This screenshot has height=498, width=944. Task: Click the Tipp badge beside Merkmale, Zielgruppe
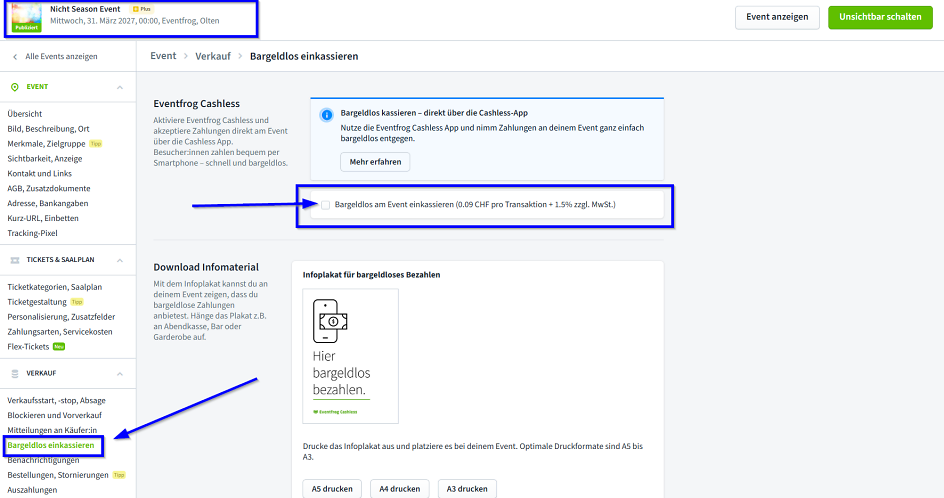click(x=96, y=144)
